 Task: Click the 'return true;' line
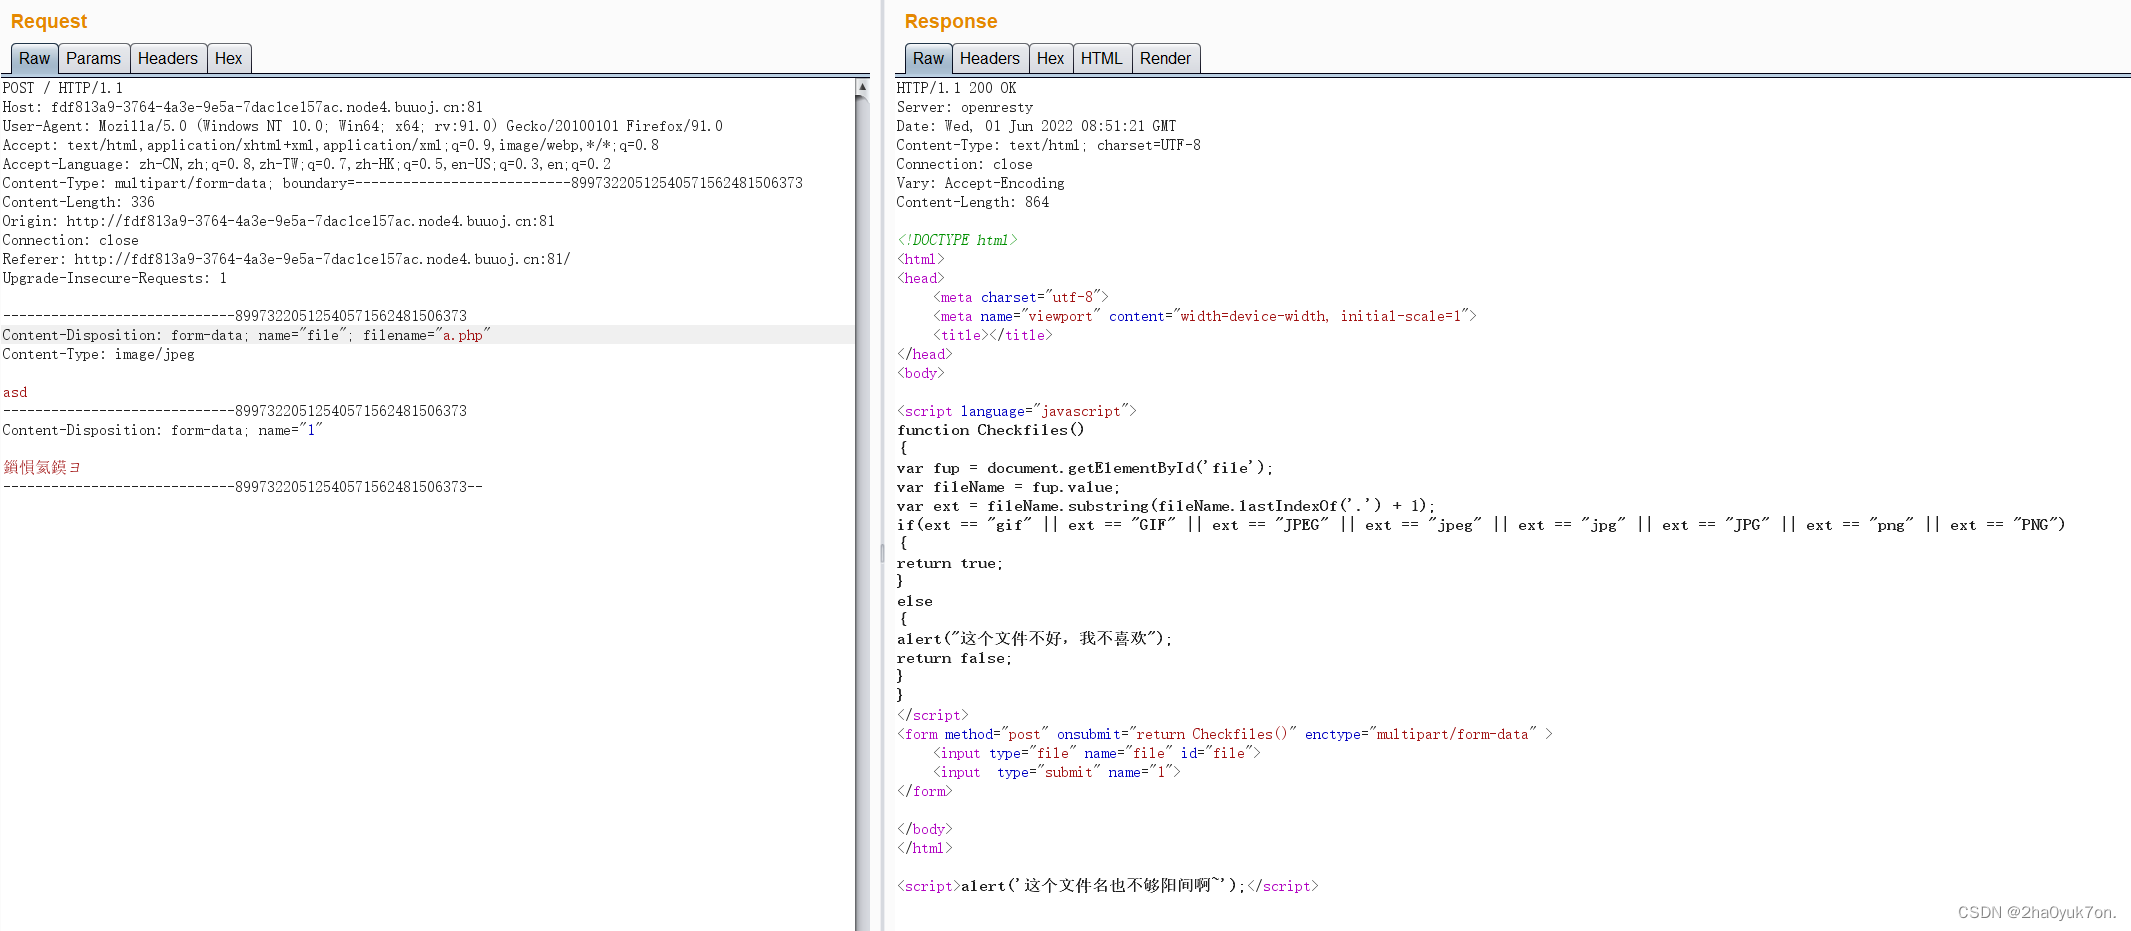point(950,563)
